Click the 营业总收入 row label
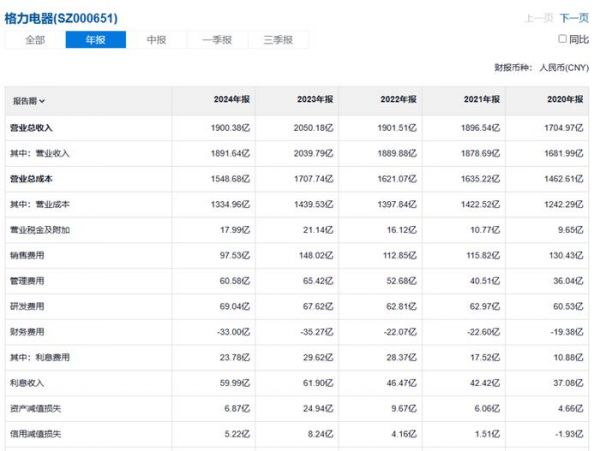 (x=31, y=129)
